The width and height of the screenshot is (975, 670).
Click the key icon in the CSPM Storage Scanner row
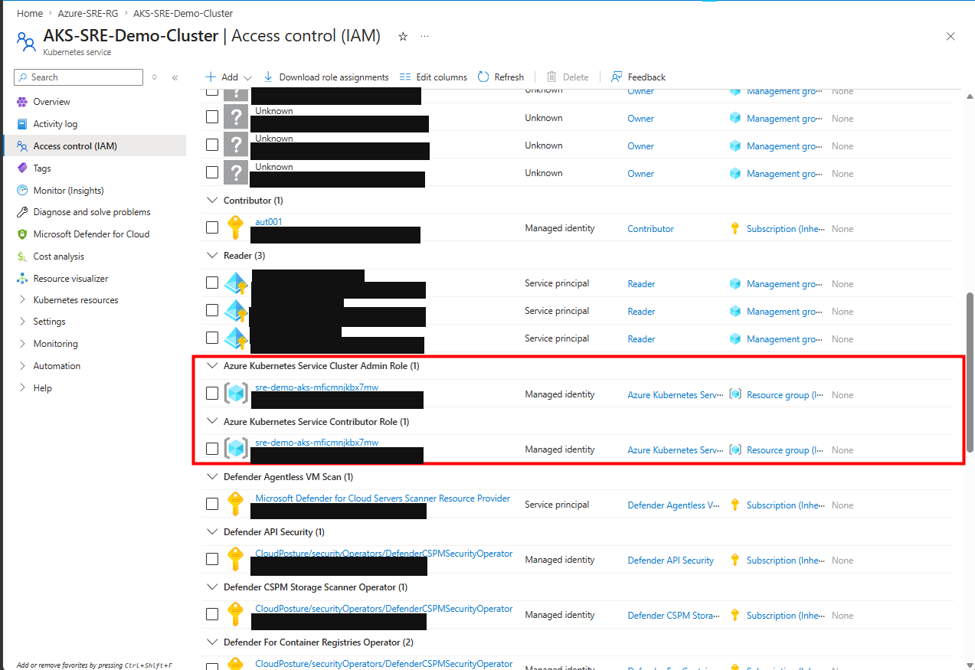[236, 614]
